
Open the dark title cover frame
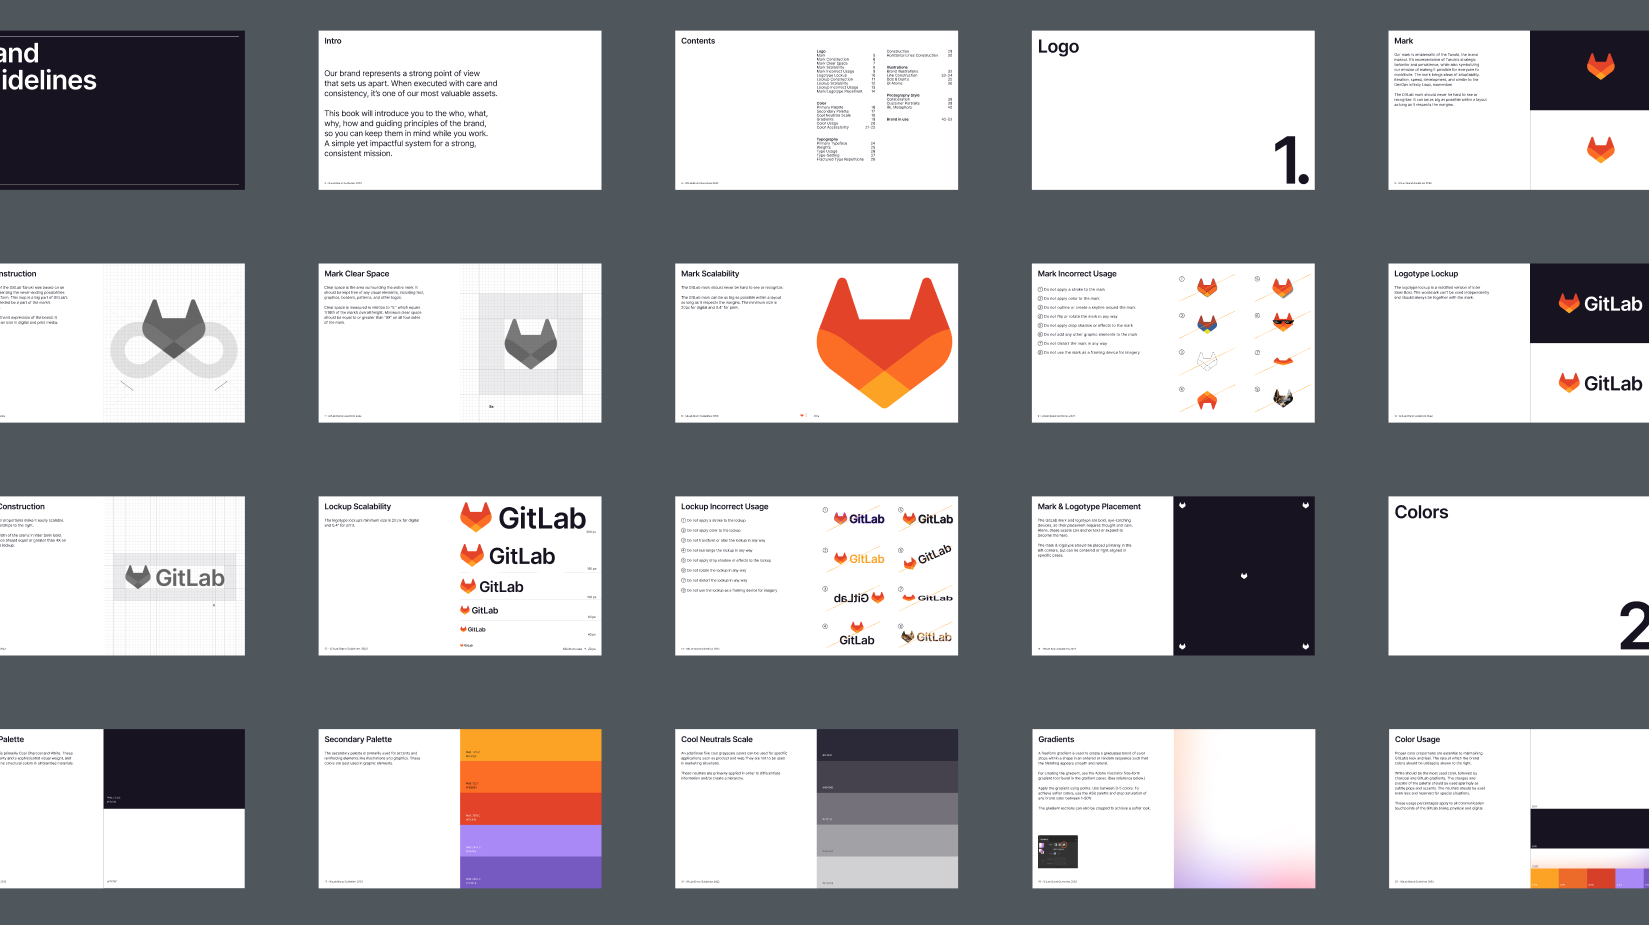(x=122, y=110)
